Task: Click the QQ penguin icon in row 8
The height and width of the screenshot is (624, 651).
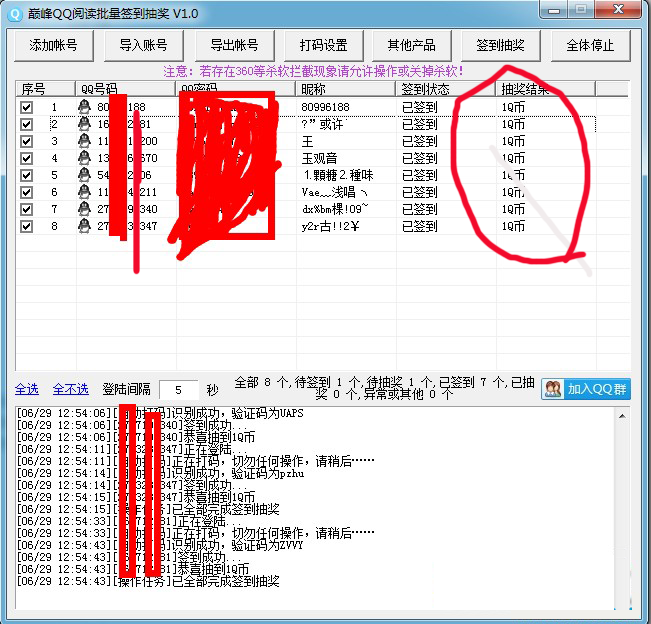Action: pyautogui.click(x=84, y=226)
